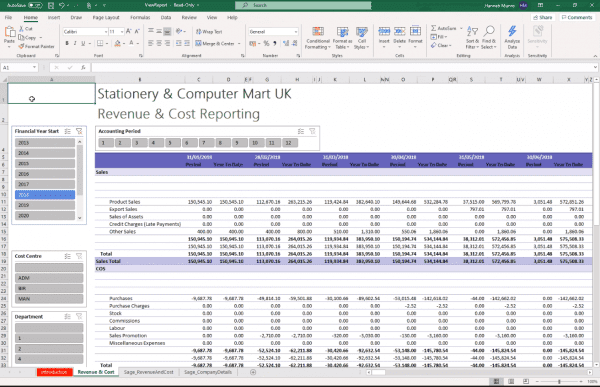Select 2020 financial year button
This screenshot has width=600, height=387.
[45, 216]
